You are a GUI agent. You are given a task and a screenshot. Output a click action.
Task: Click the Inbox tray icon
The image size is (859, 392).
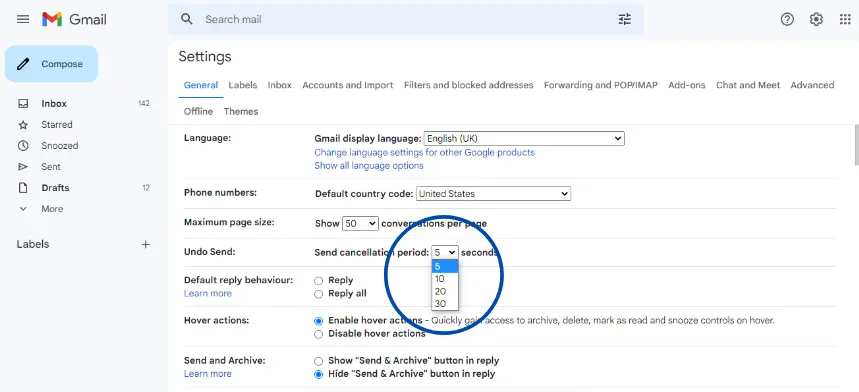(23, 103)
